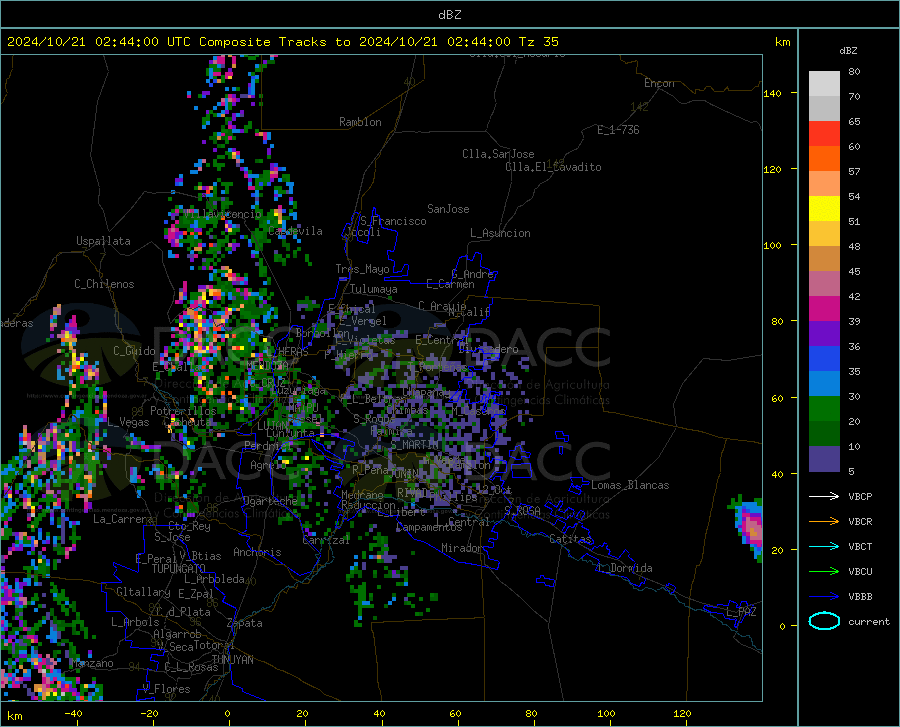The height and width of the screenshot is (727, 900).
Task: Click the Mirador map label
Action: pyautogui.click(x=462, y=548)
